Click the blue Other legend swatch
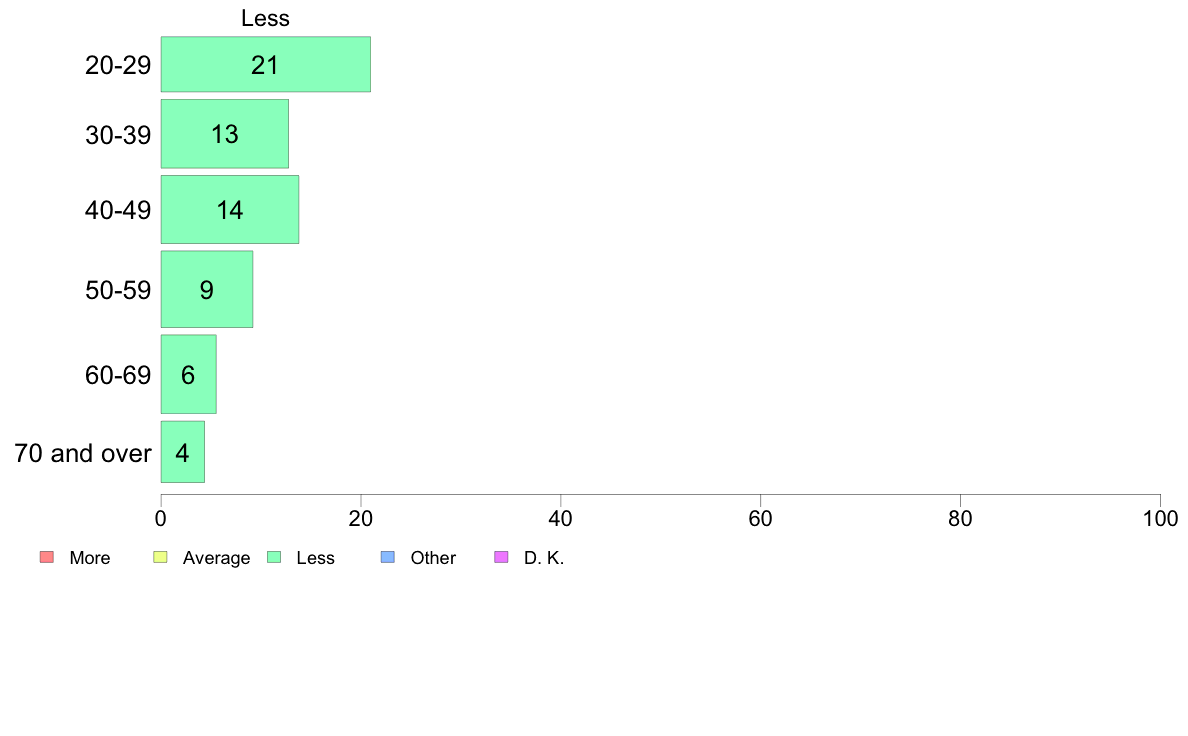This screenshot has width=1188, height=736. tap(388, 557)
